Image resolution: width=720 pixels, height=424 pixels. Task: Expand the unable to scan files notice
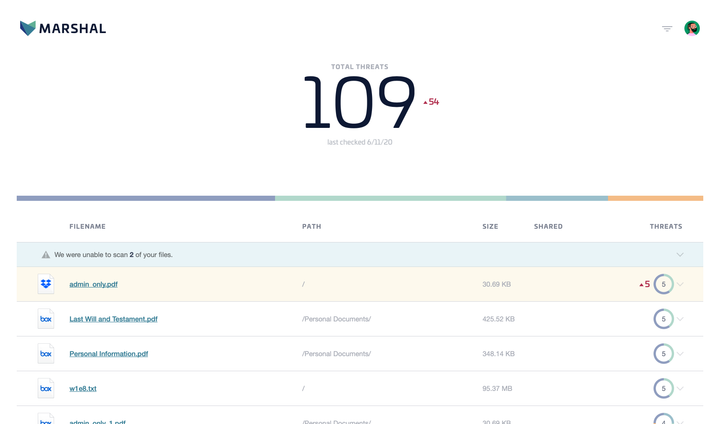[x=680, y=255]
